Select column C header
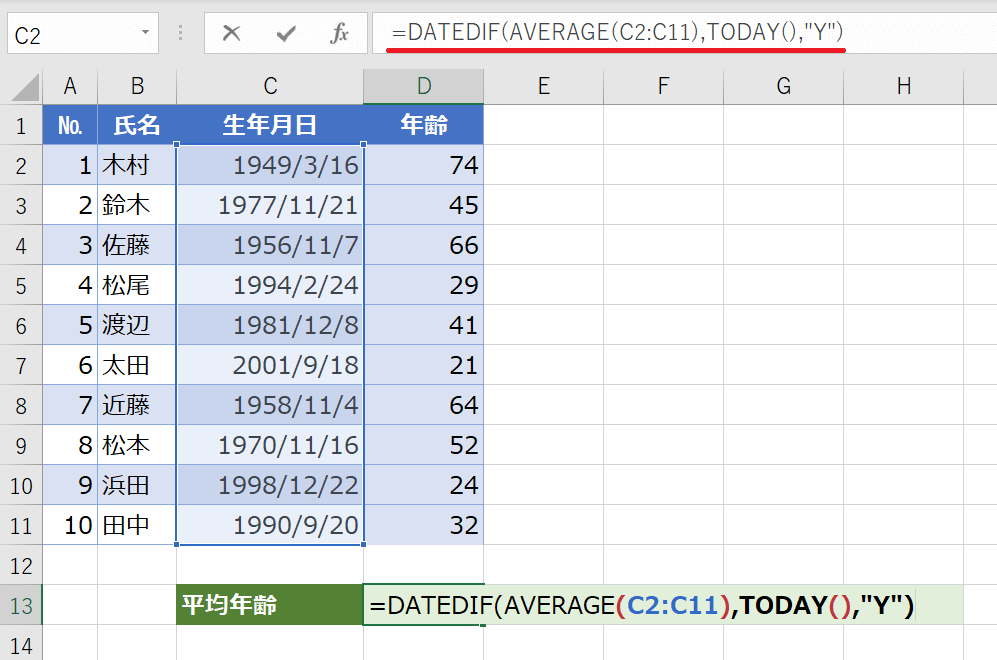997x660 pixels. pos(270,86)
